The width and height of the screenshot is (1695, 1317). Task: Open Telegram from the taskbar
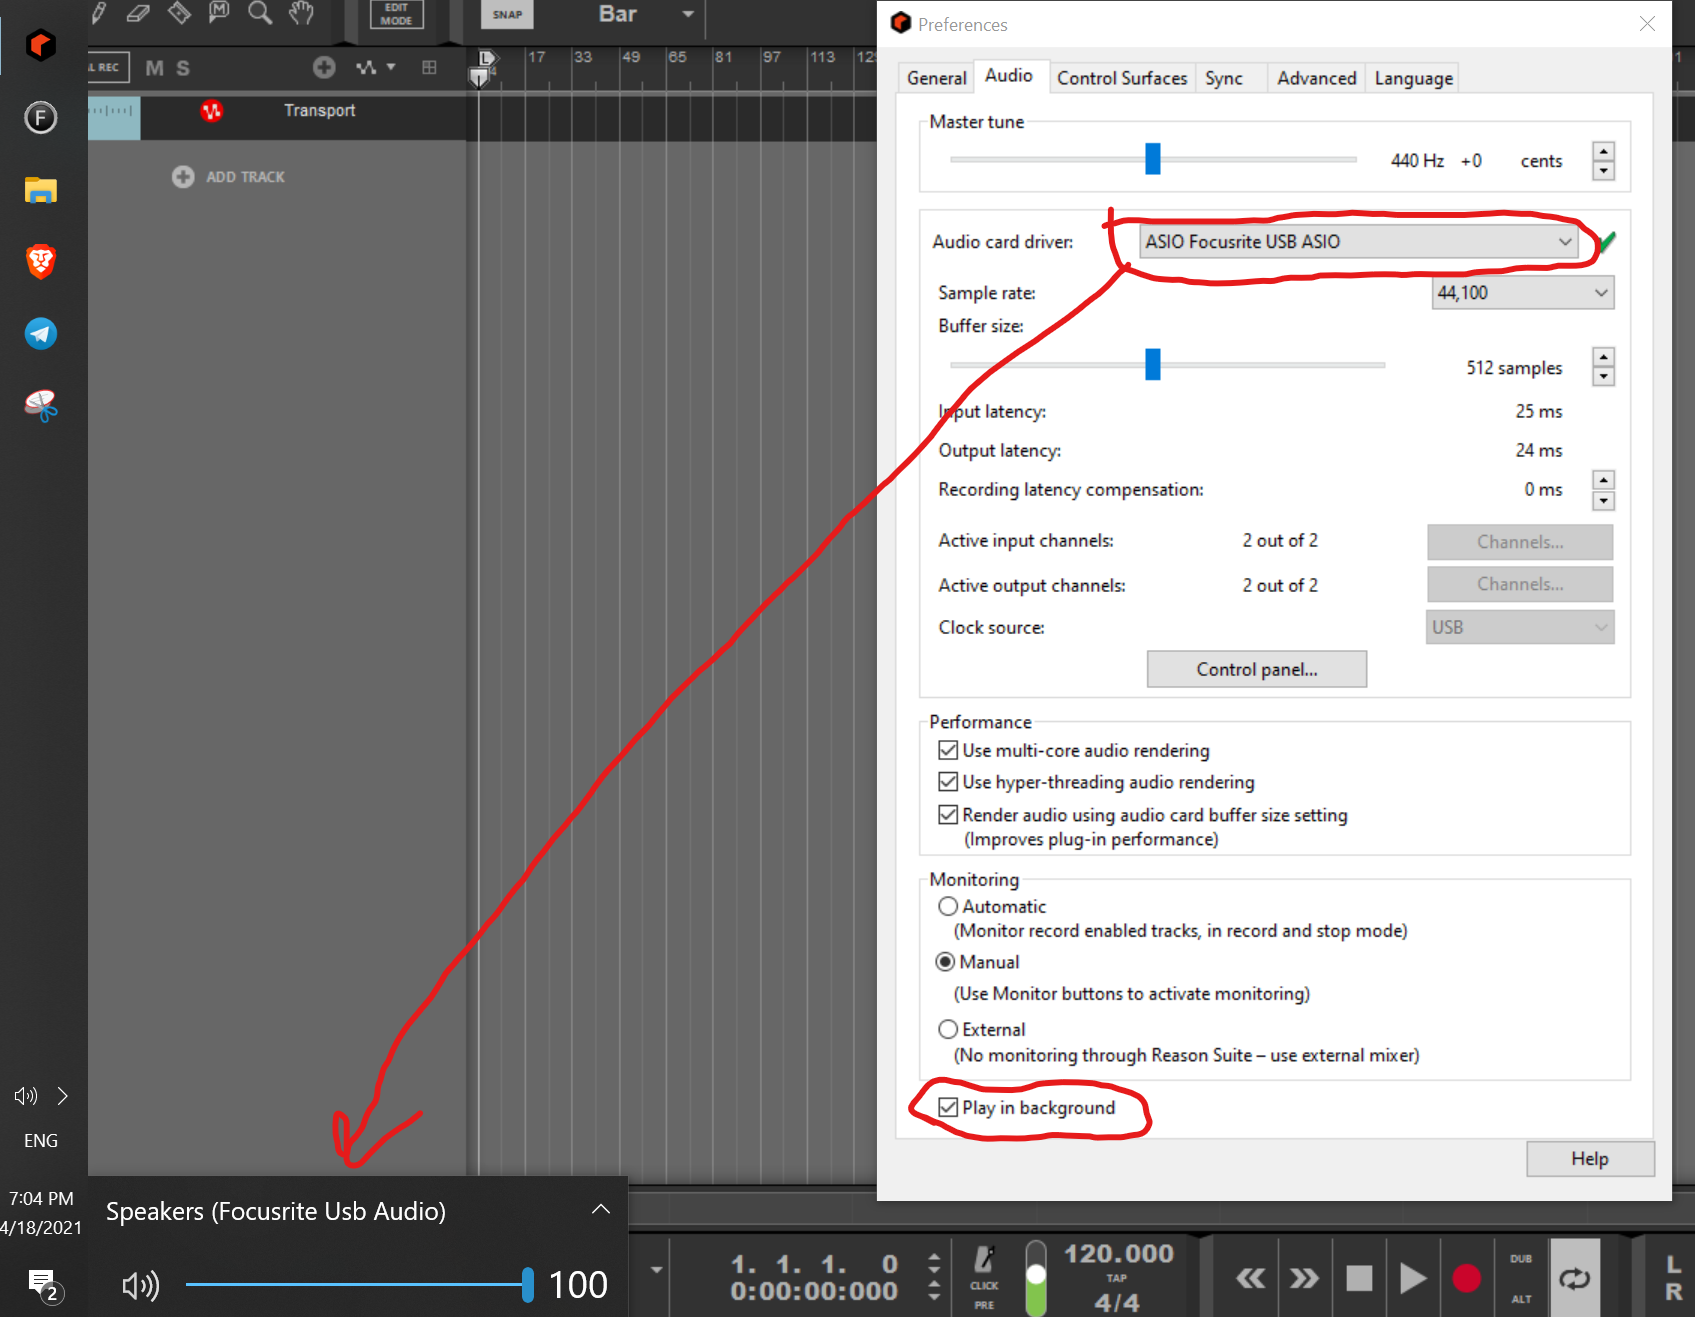click(x=41, y=334)
